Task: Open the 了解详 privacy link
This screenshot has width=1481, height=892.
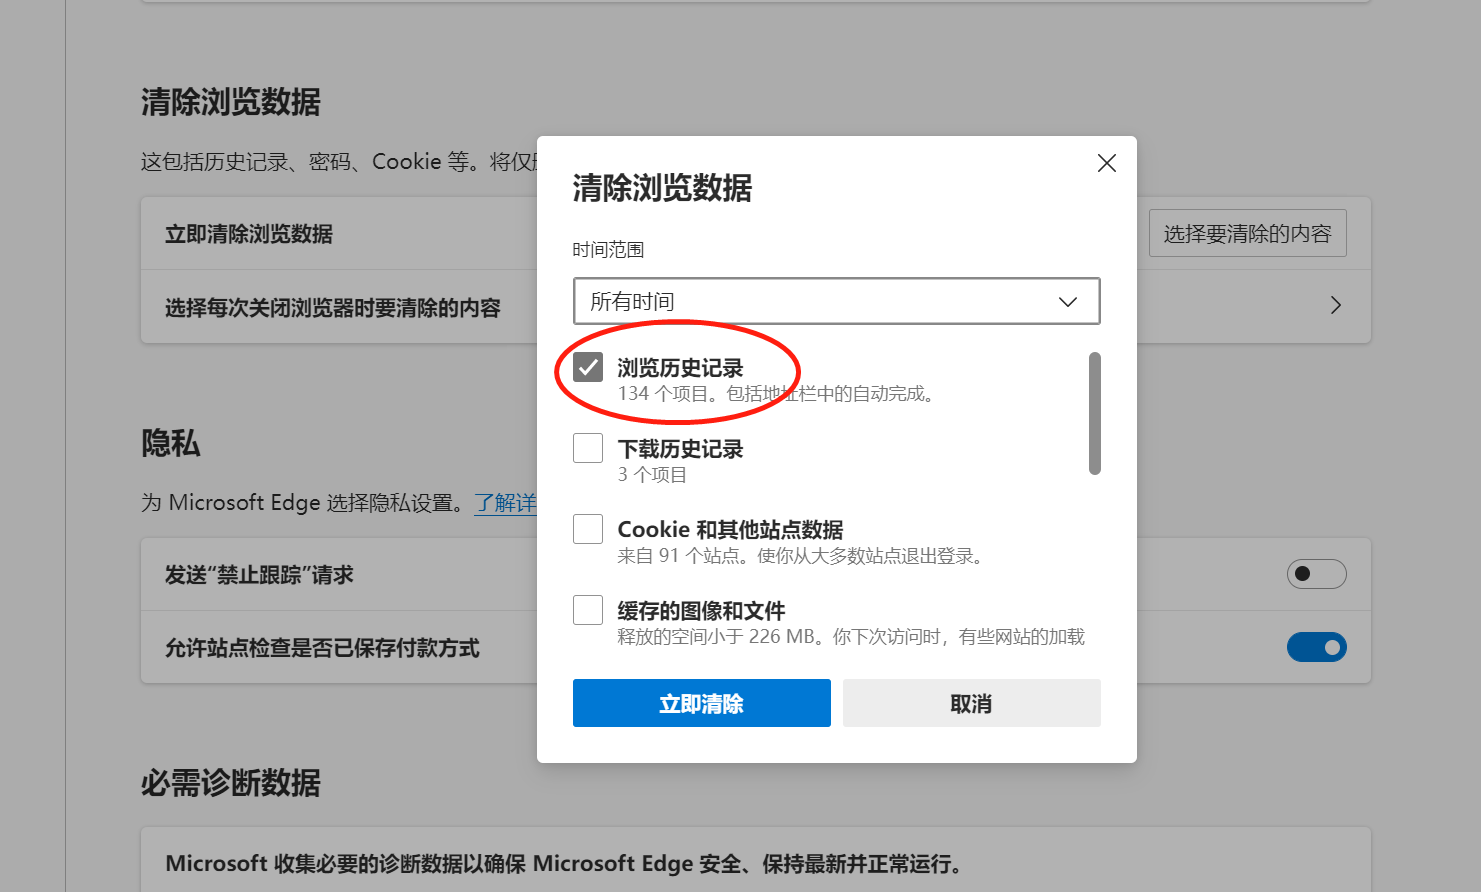Action: (505, 502)
